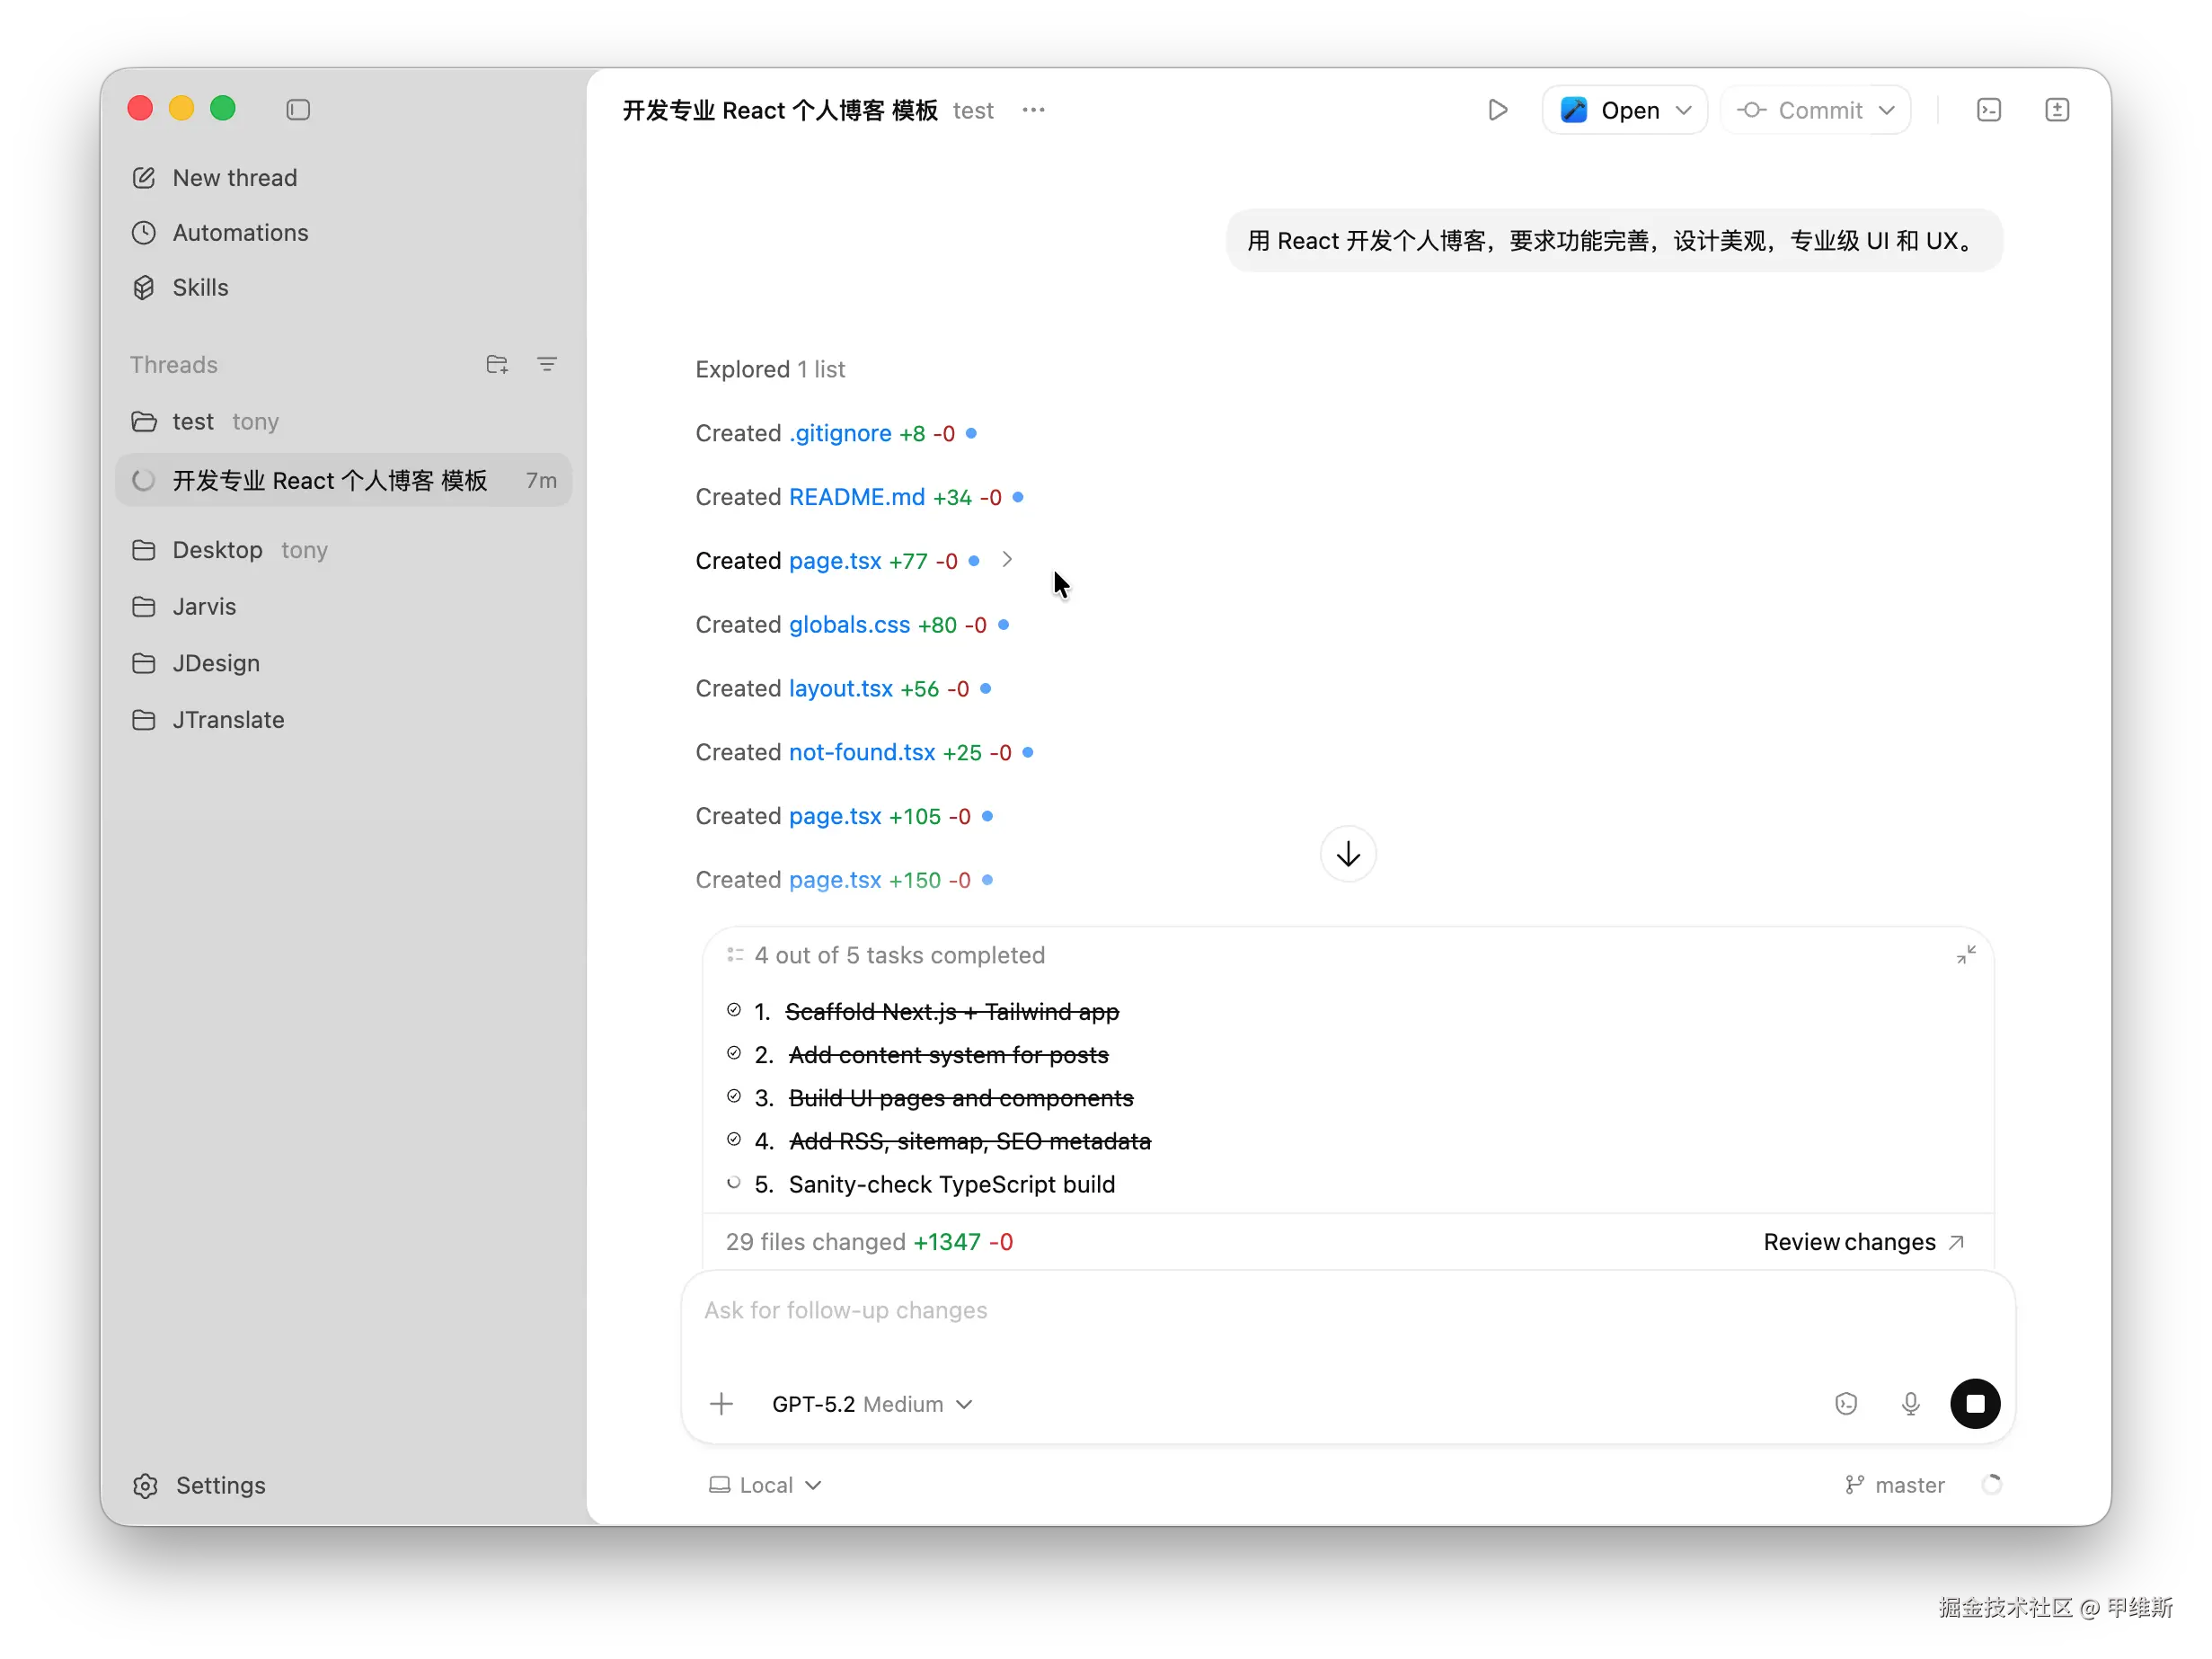Collapse the tasks completed panel
2212x1659 pixels.
click(x=1965, y=955)
